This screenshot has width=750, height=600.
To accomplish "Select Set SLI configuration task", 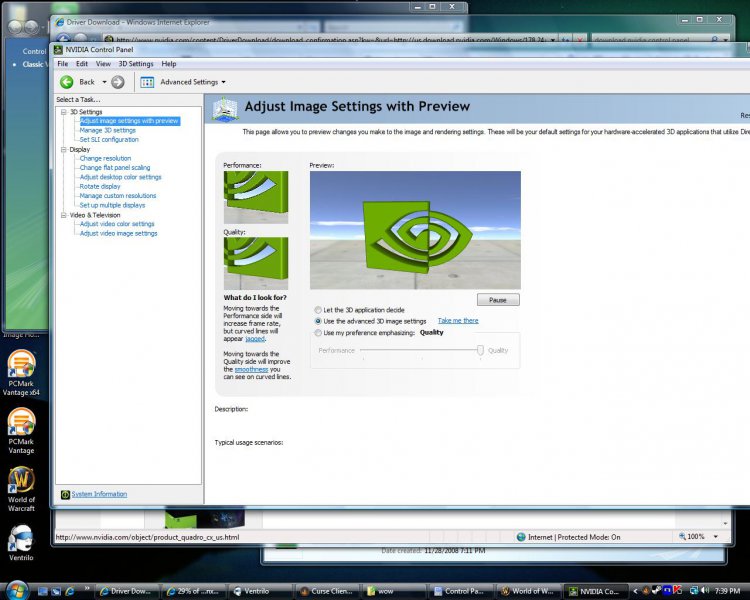I will coord(109,140).
